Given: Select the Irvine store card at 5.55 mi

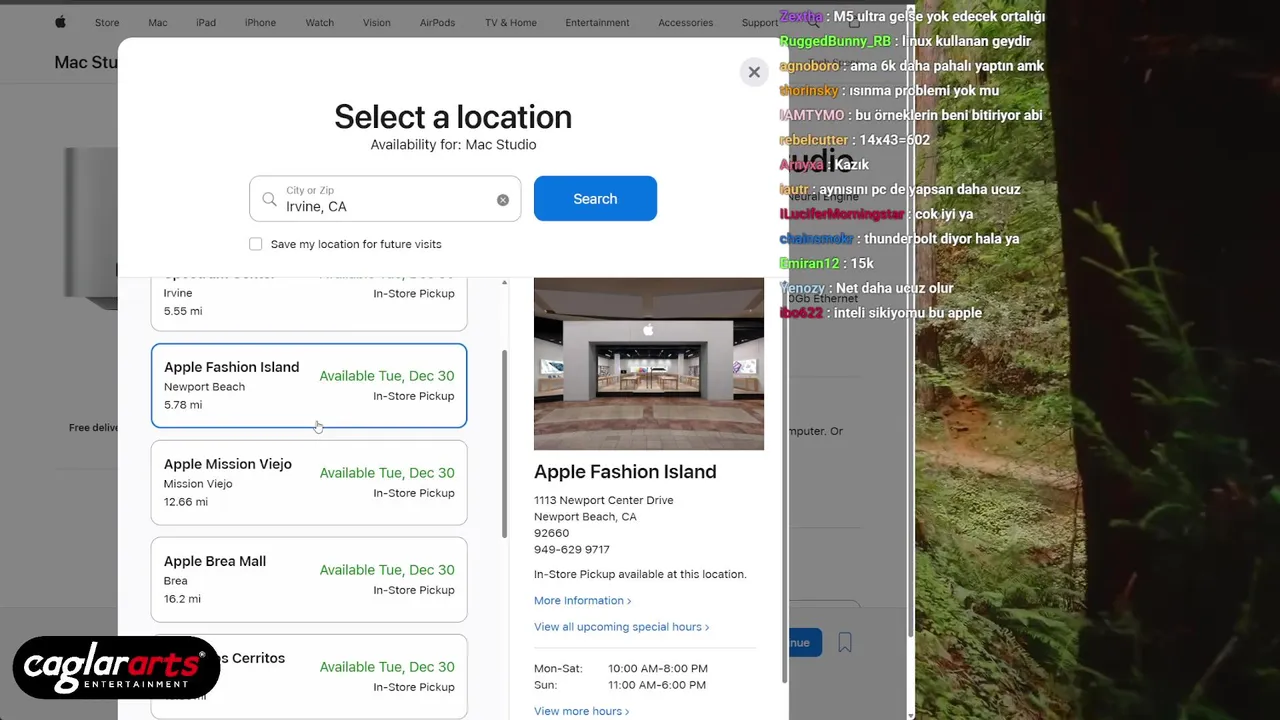Looking at the screenshot, I should (x=309, y=303).
